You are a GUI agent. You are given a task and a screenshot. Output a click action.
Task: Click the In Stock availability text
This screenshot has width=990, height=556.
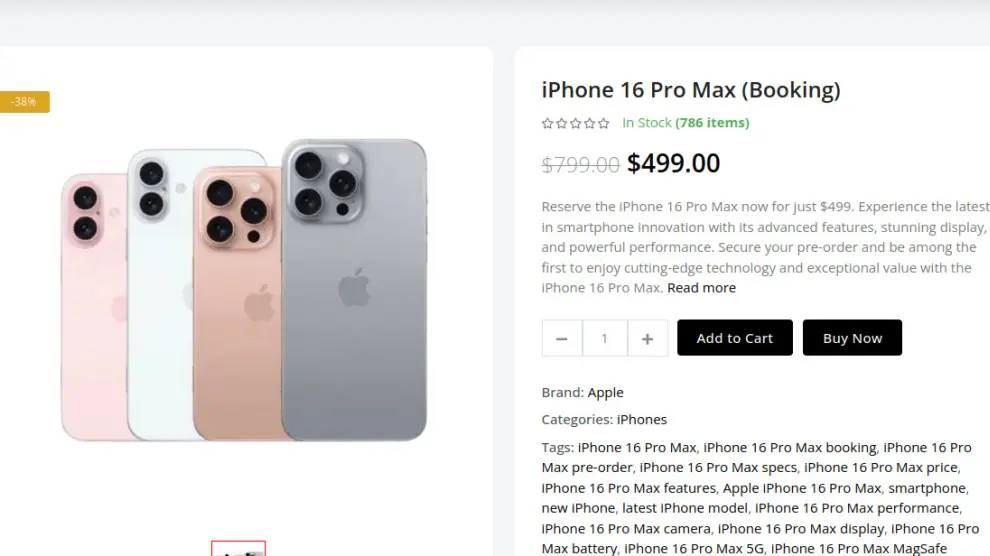point(647,123)
